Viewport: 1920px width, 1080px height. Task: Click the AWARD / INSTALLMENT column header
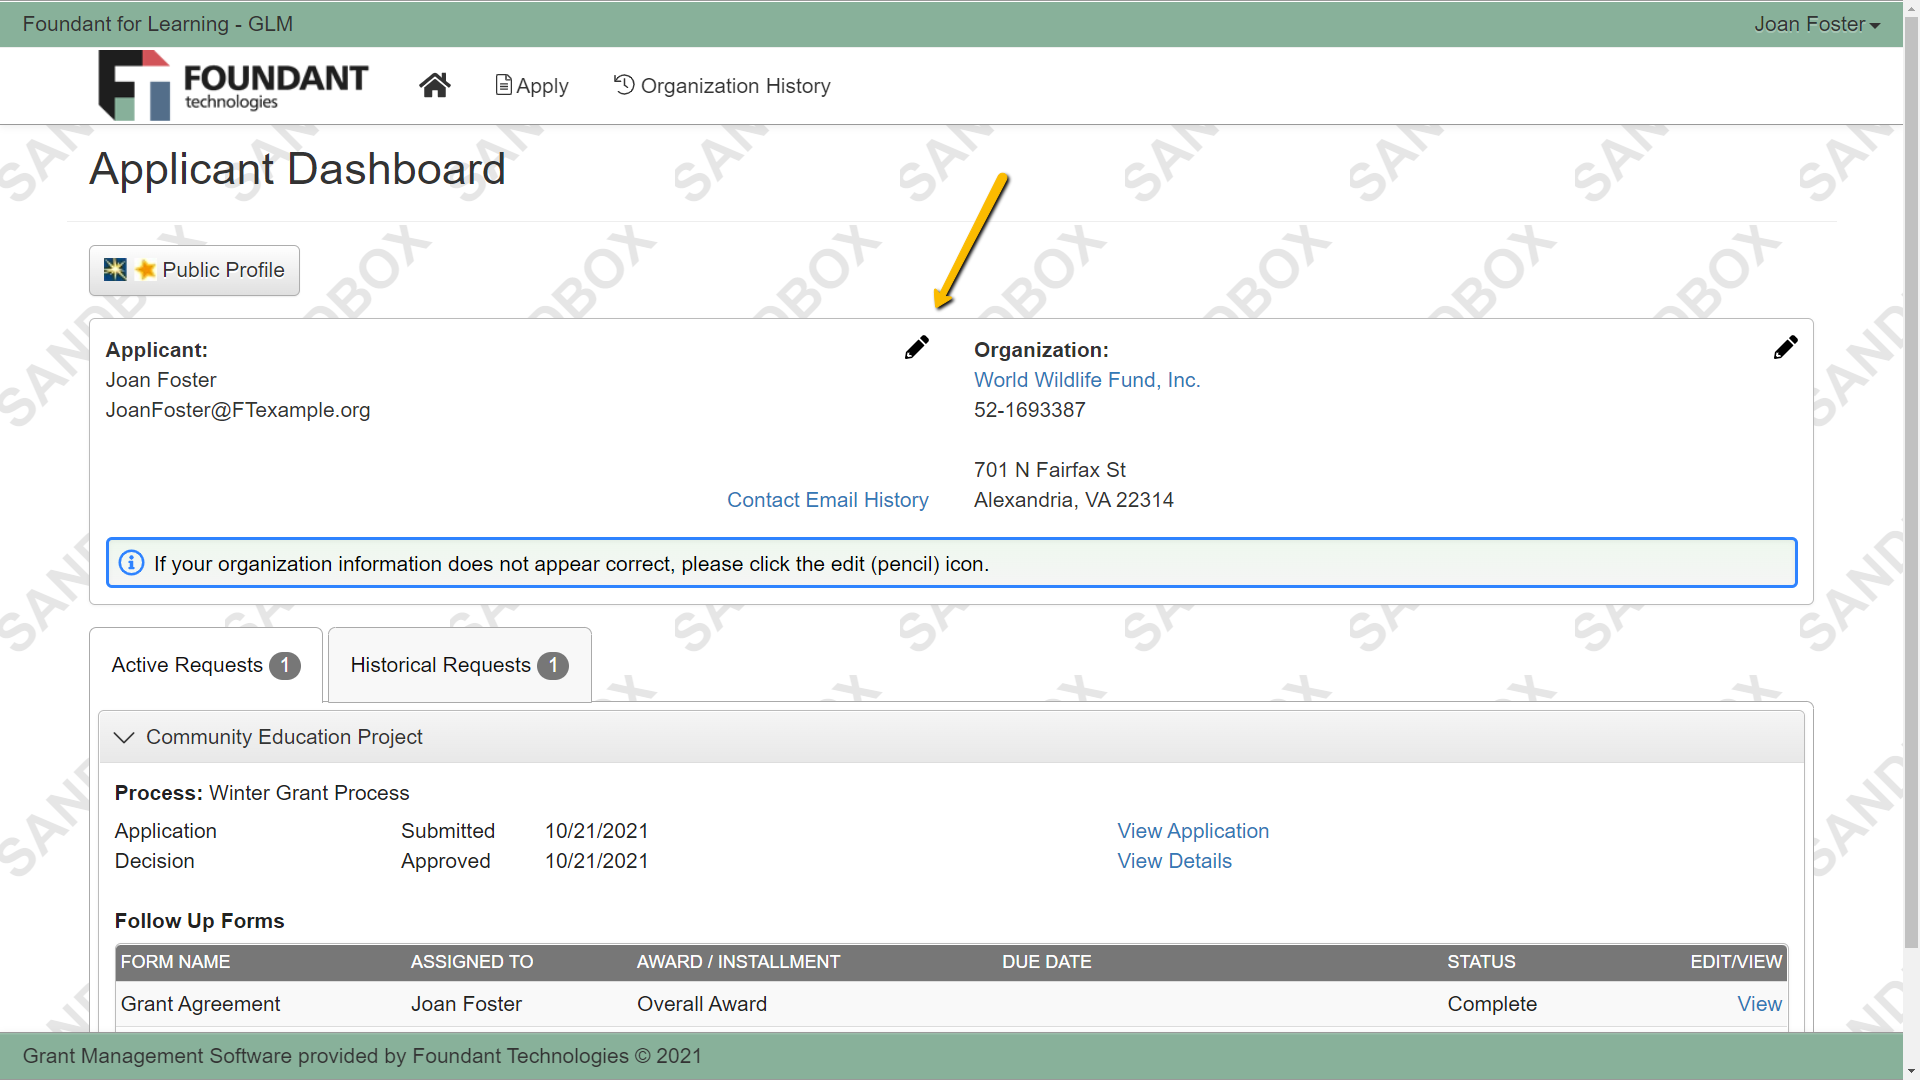tap(738, 962)
